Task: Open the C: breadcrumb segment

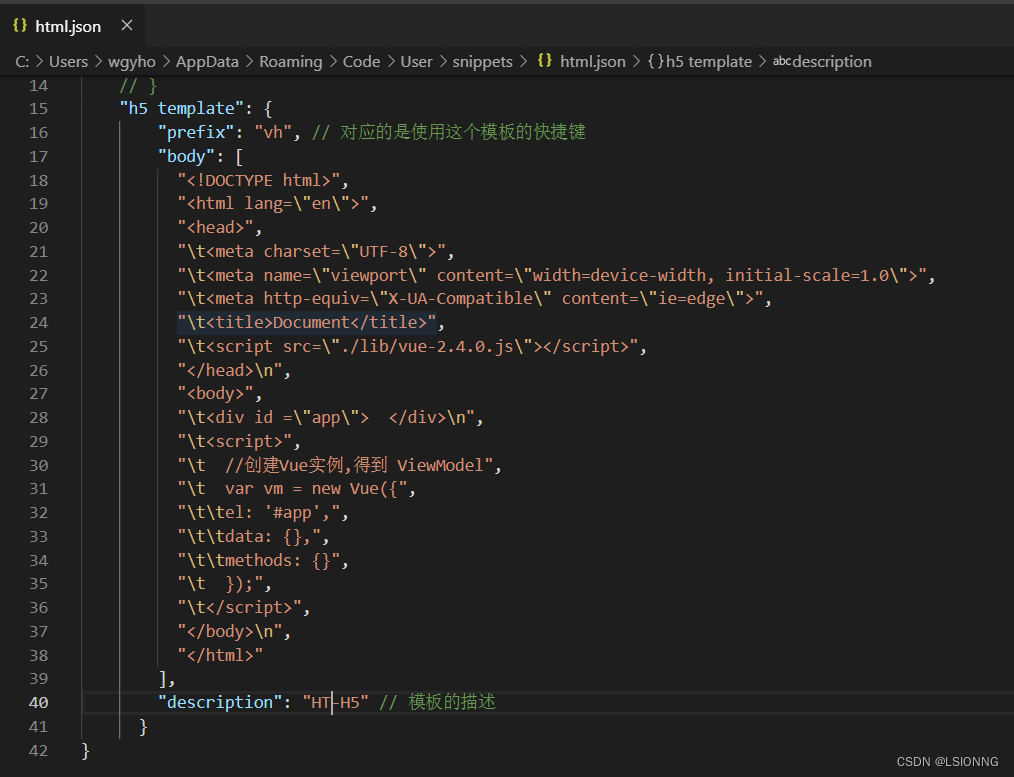Action: click(22, 61)
